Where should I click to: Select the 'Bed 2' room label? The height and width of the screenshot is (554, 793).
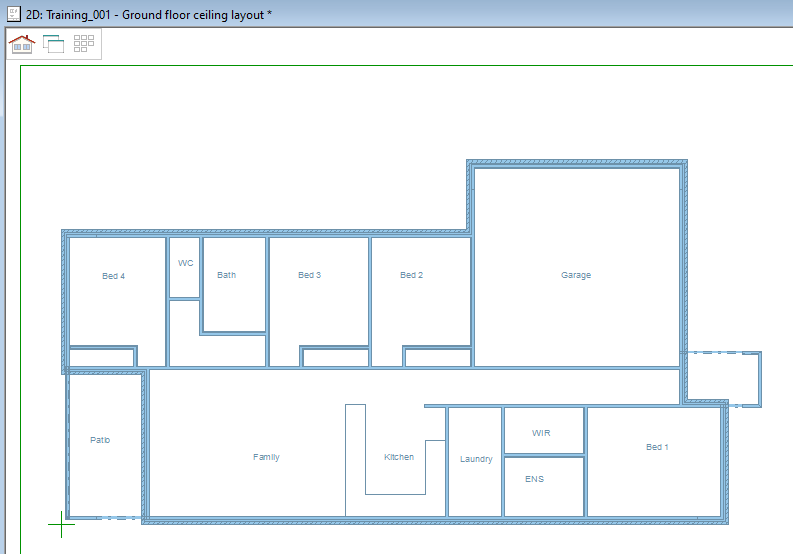411,275
